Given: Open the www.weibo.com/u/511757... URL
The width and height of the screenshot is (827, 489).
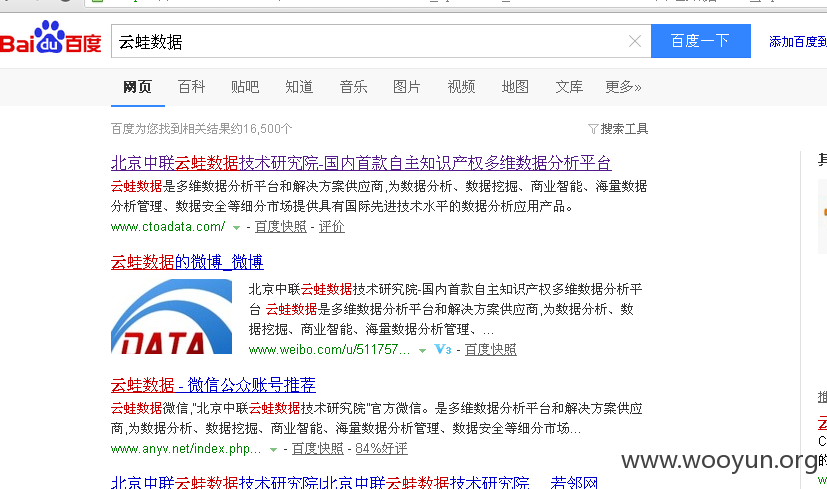Looking at the screenshot, I should pyautogui.click(x=329, y=350).
